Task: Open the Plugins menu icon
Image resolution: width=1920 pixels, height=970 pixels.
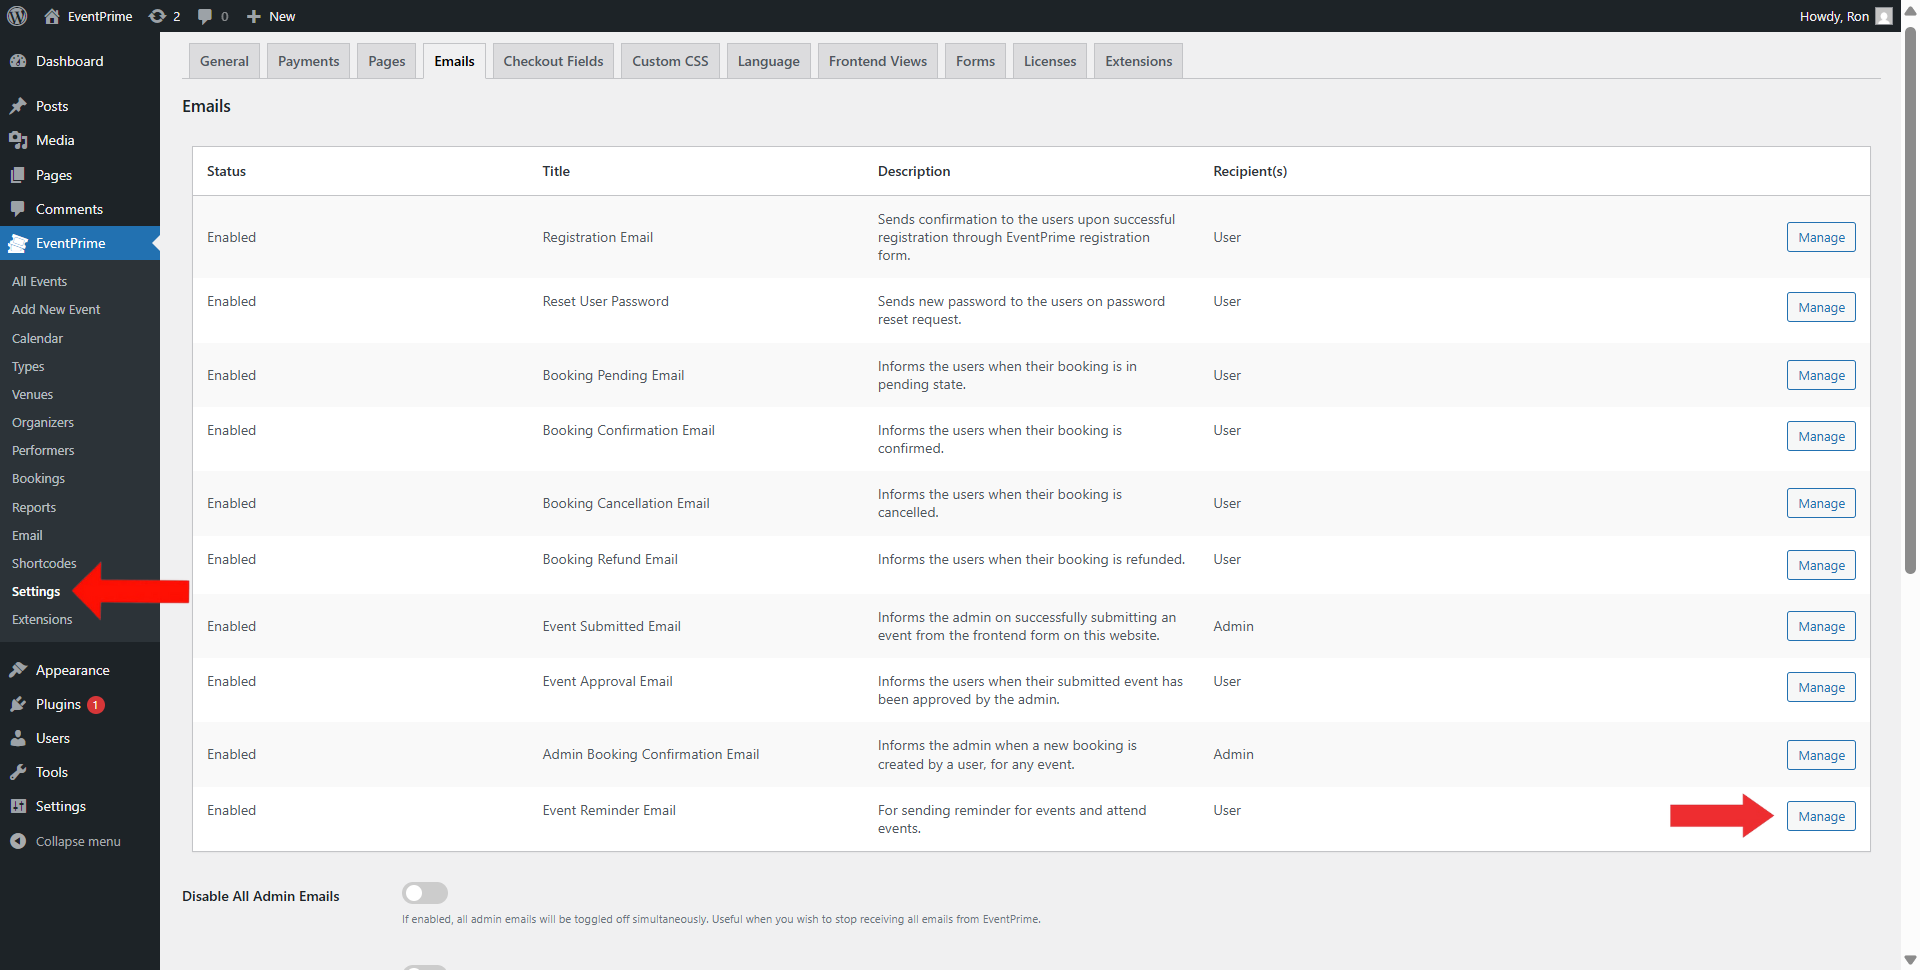Action: point(18,704)
